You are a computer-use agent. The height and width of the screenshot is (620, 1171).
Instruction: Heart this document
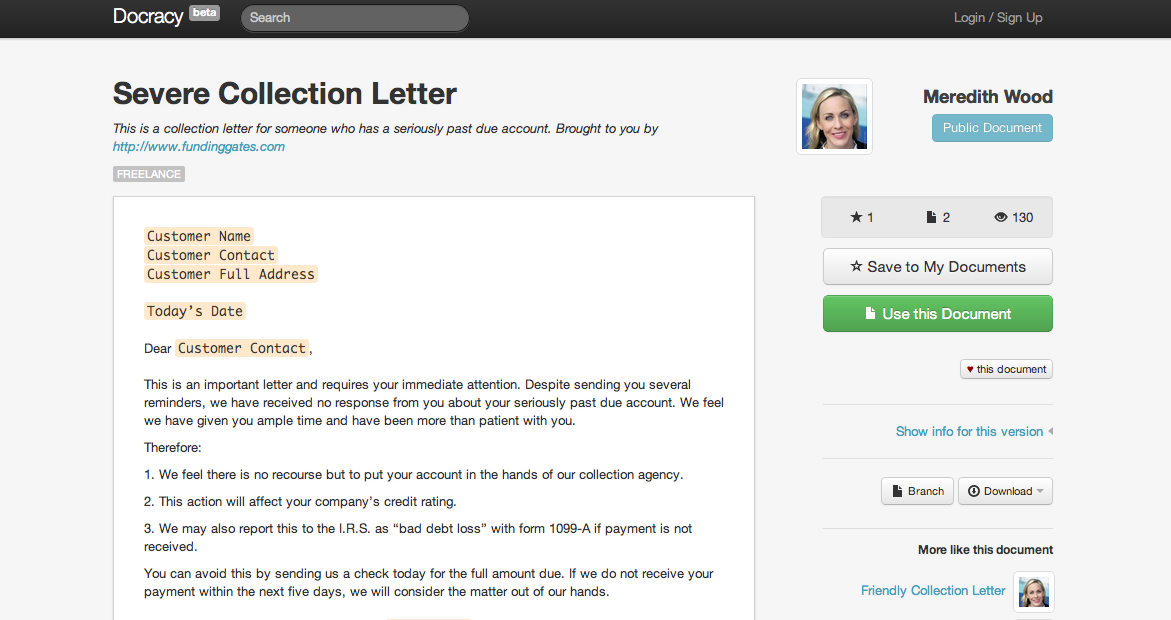(1006, 369)
